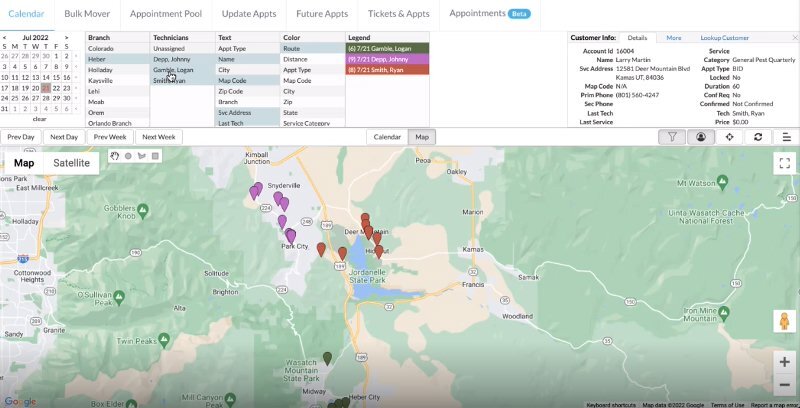Select the hand pan tool on map
Image resolution: width=800 pixels, height=408 pixels.
115,156
